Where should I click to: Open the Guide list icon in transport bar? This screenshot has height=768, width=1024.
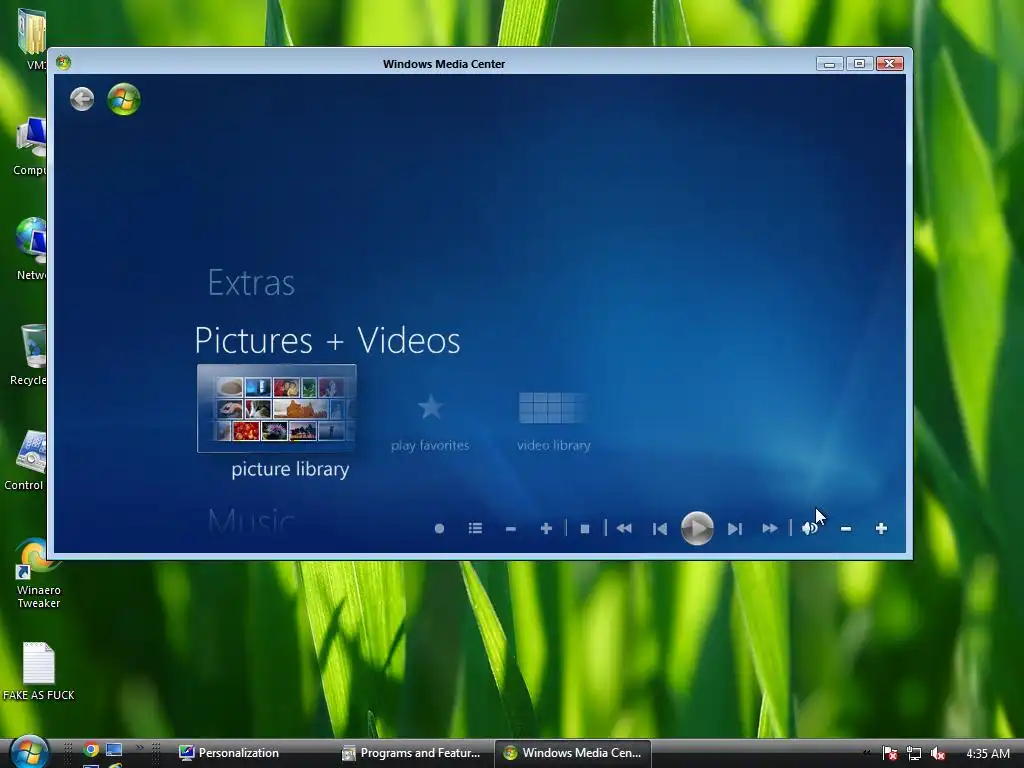(475, 528)
